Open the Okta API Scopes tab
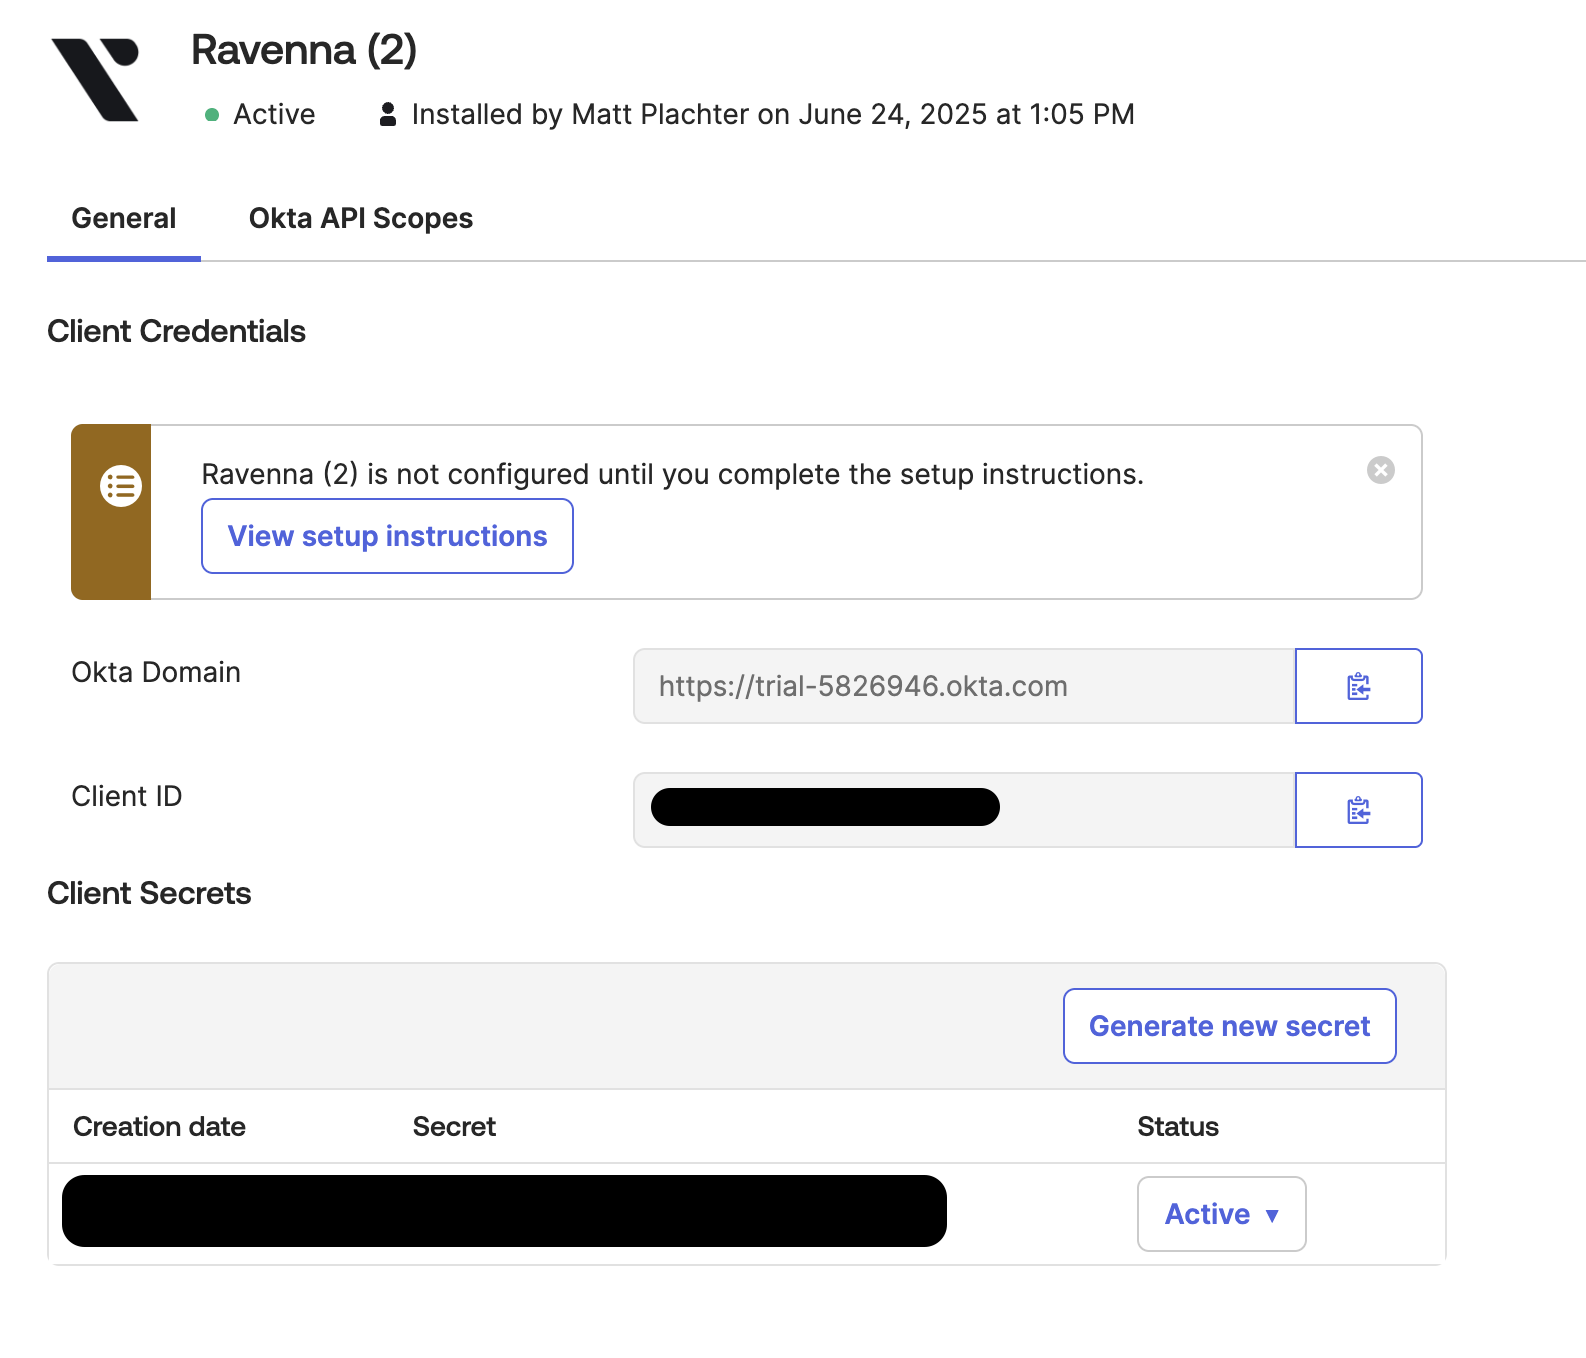 click(361, 218)
